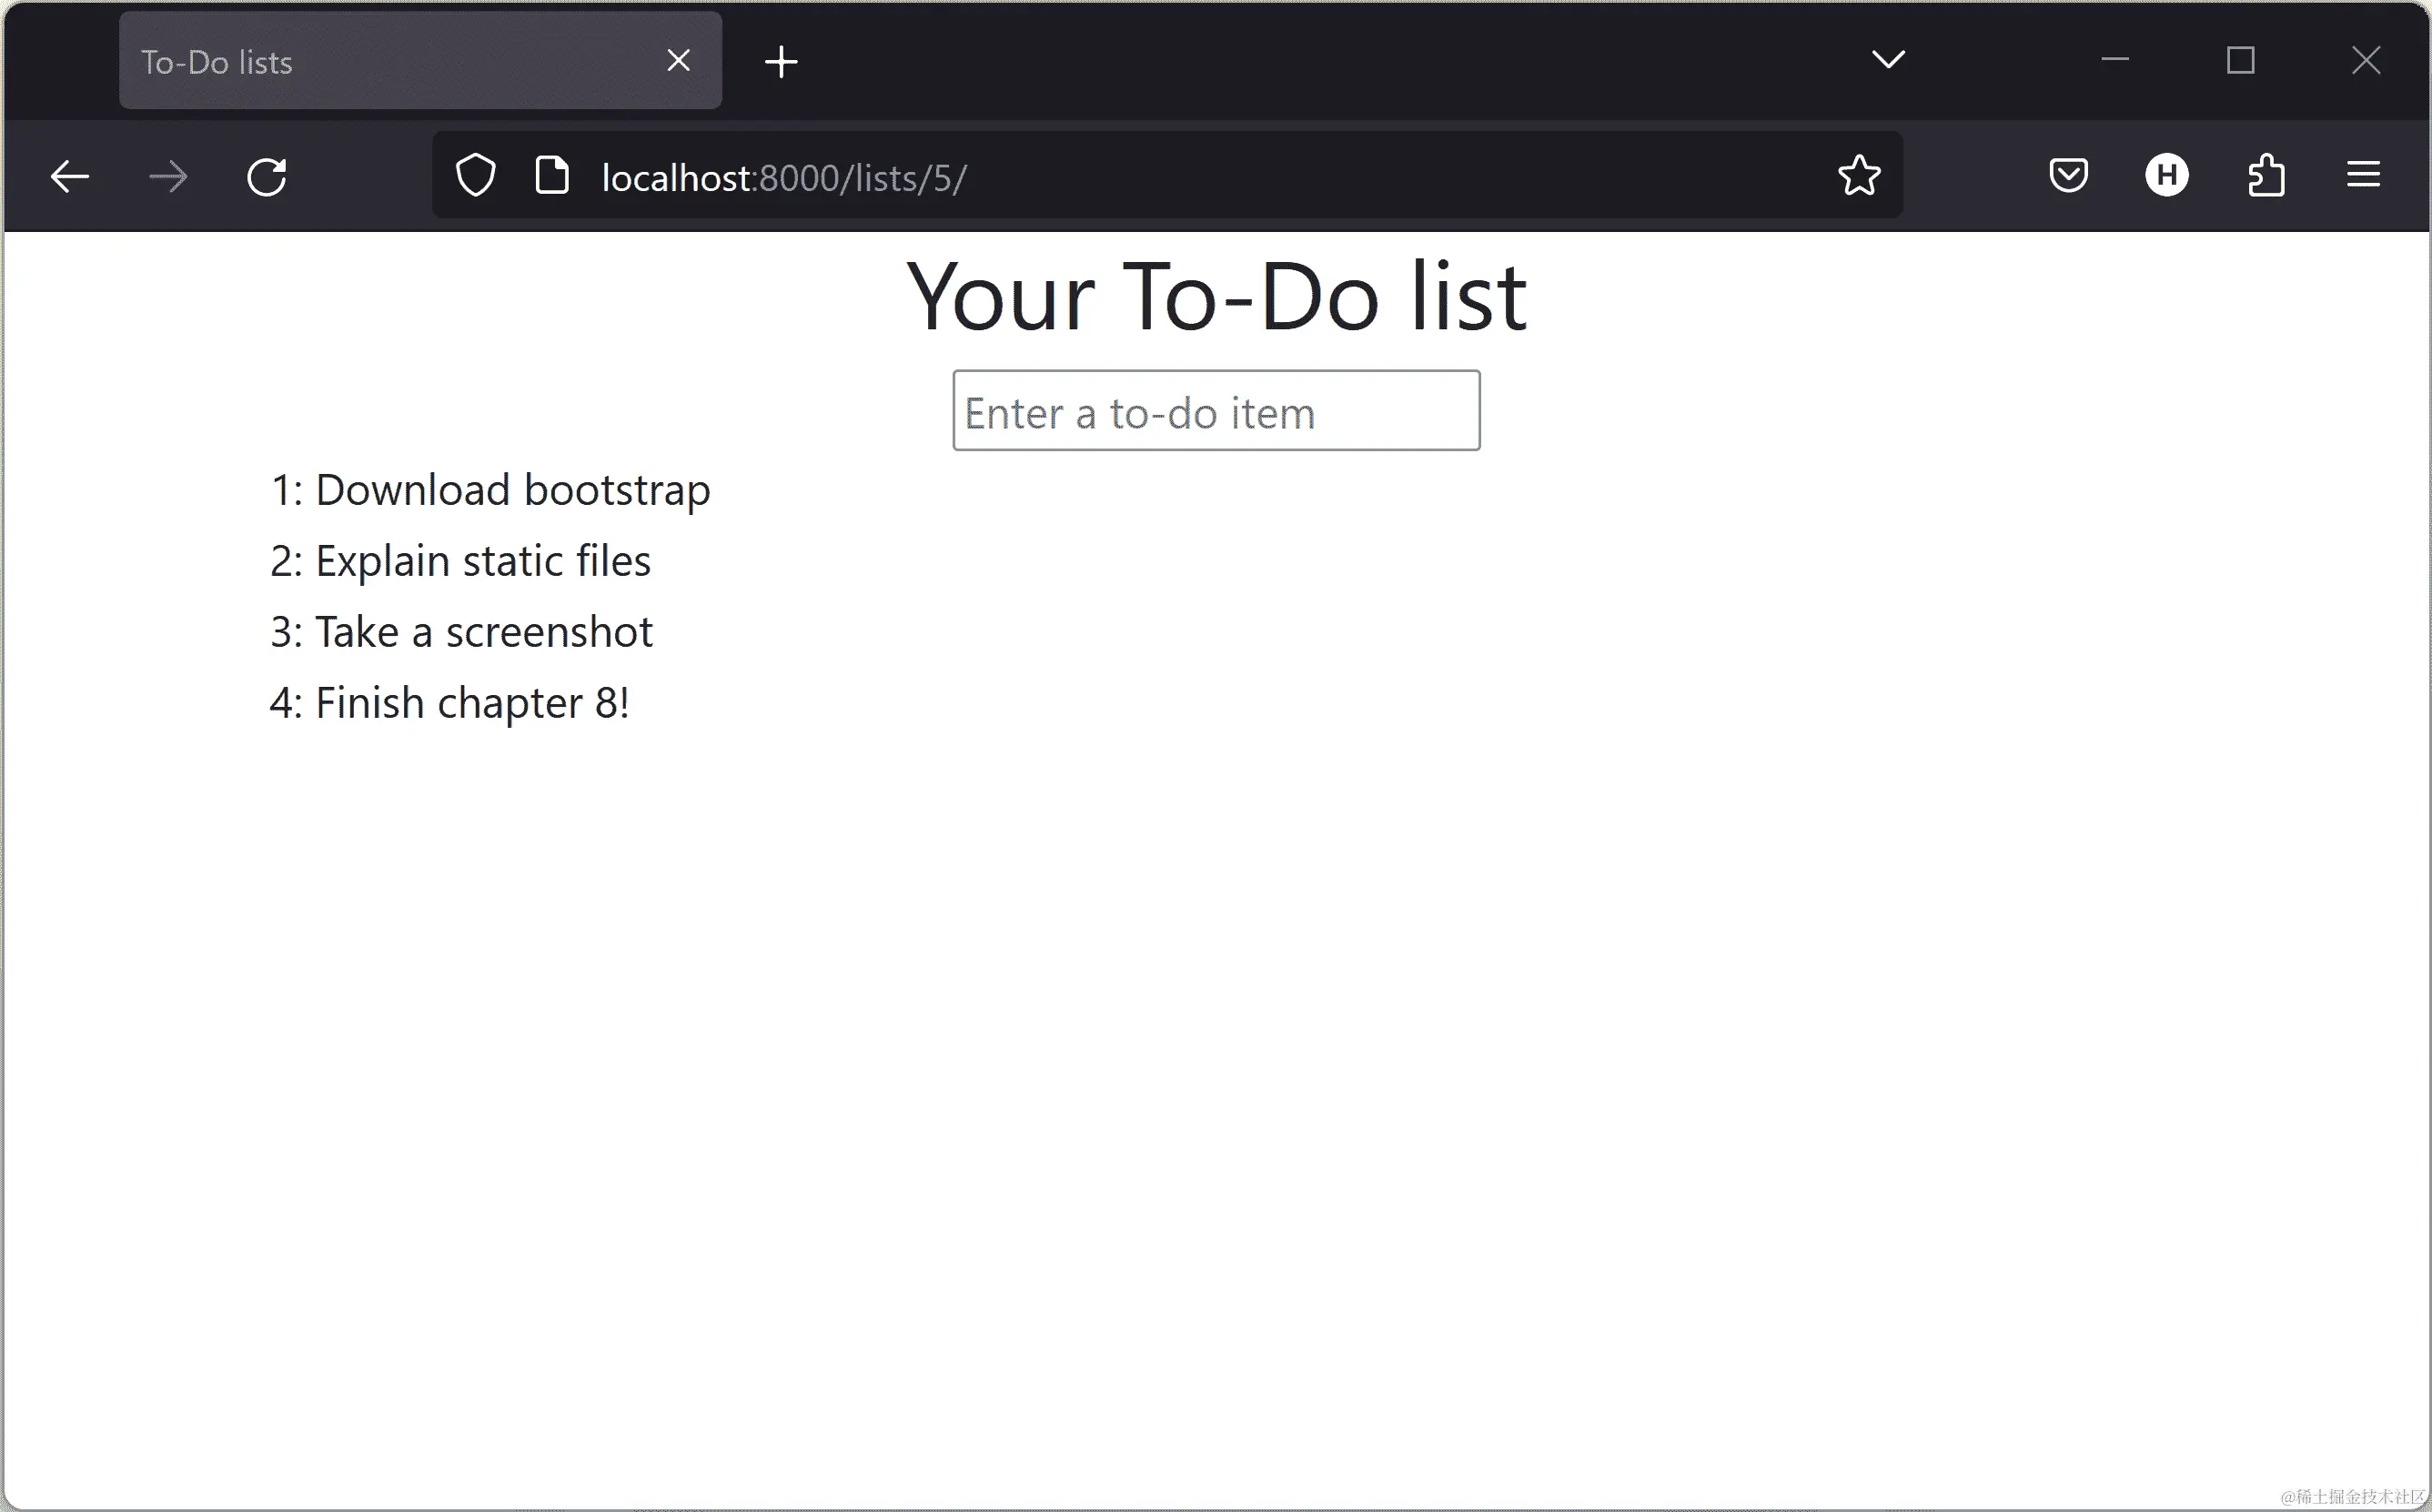The height and width of the screenshot is (1512, 2432).
Task: Bookmark this page with the star
Action: [1859, 176]
